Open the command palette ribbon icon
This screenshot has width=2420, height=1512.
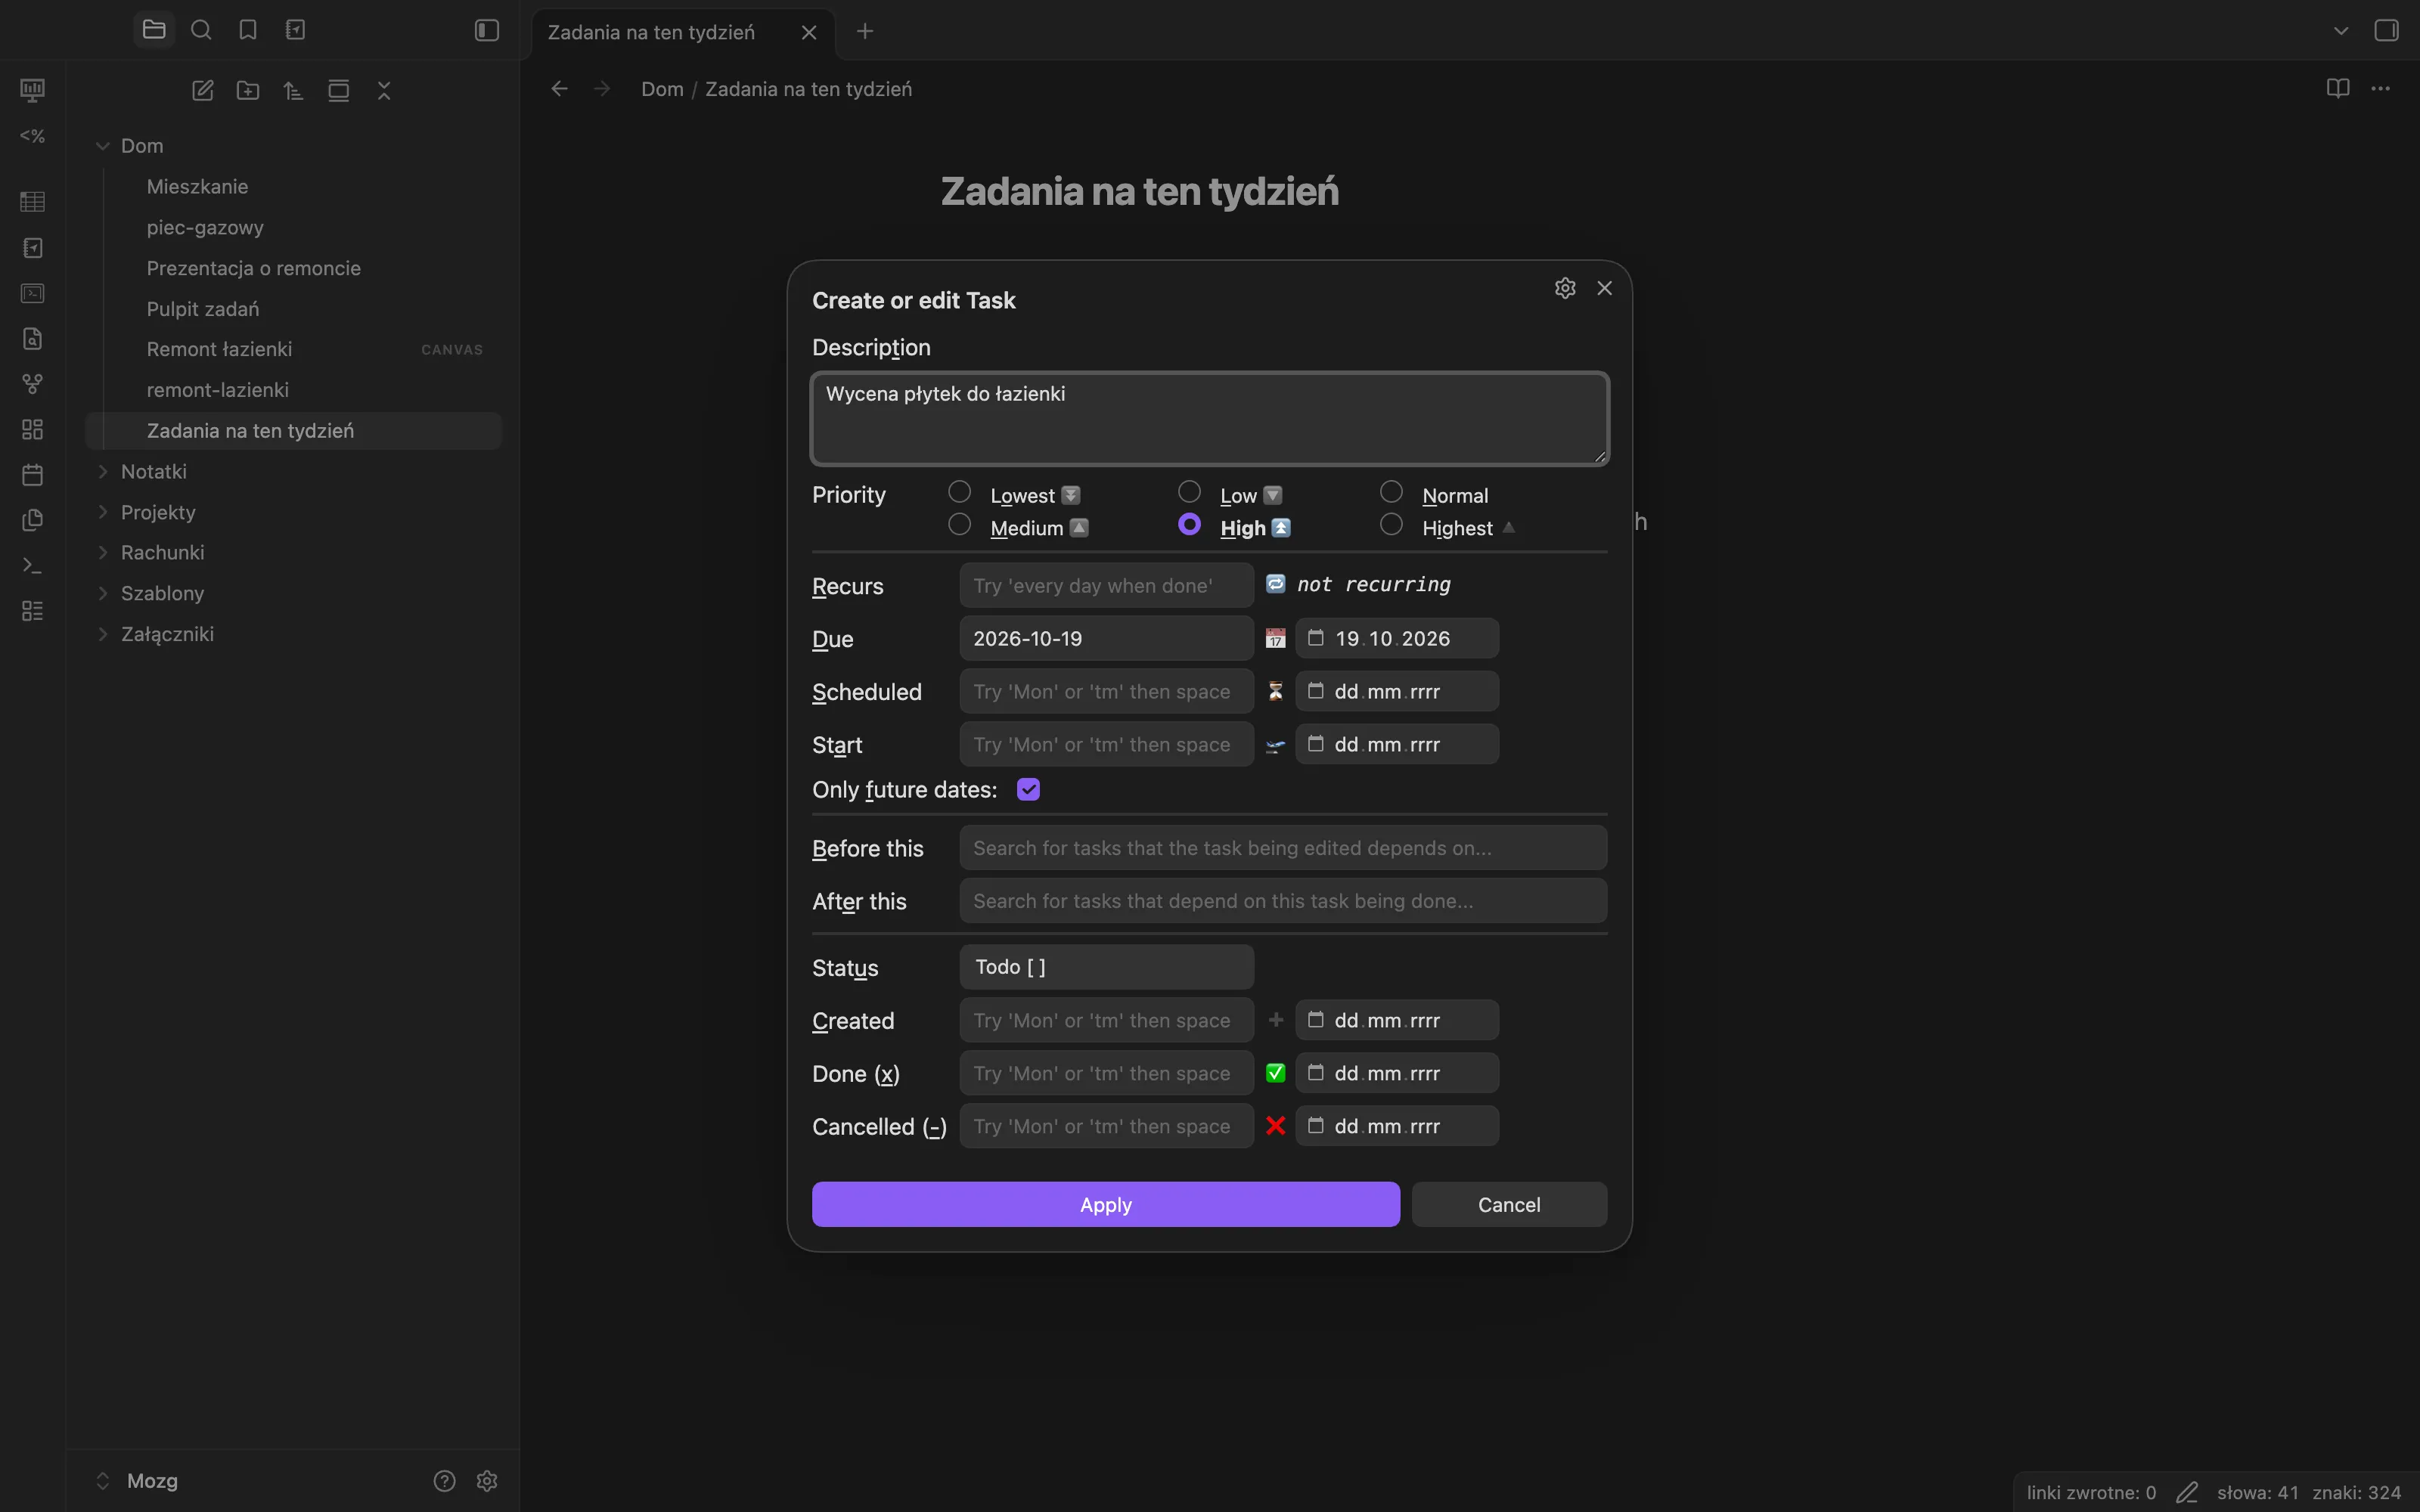[x=32, y=565]
